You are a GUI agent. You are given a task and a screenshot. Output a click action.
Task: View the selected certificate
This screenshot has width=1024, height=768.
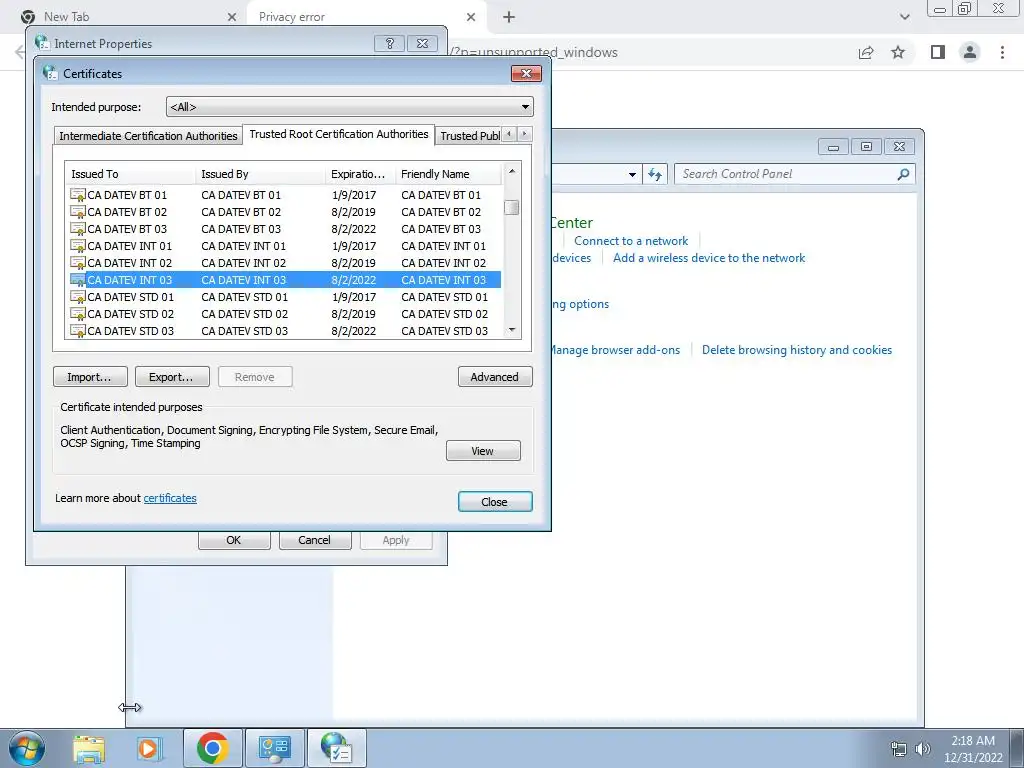[x=483, y=451]
